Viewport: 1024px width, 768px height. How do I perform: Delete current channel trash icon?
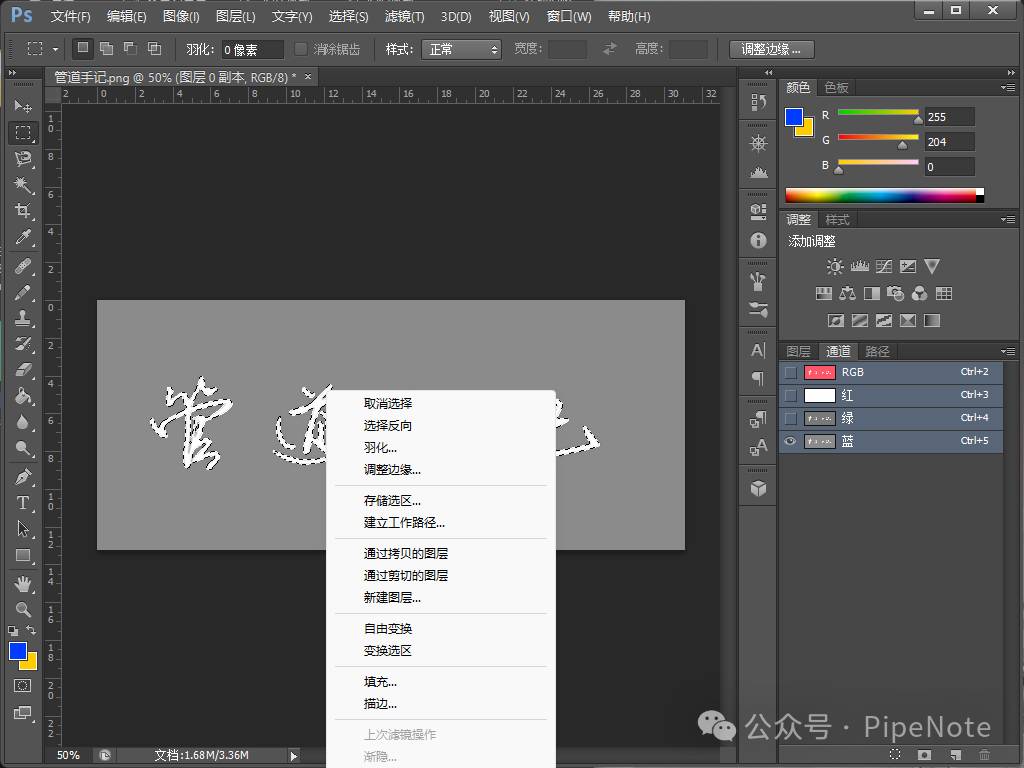pyautogui.click(x=984, y=754)
